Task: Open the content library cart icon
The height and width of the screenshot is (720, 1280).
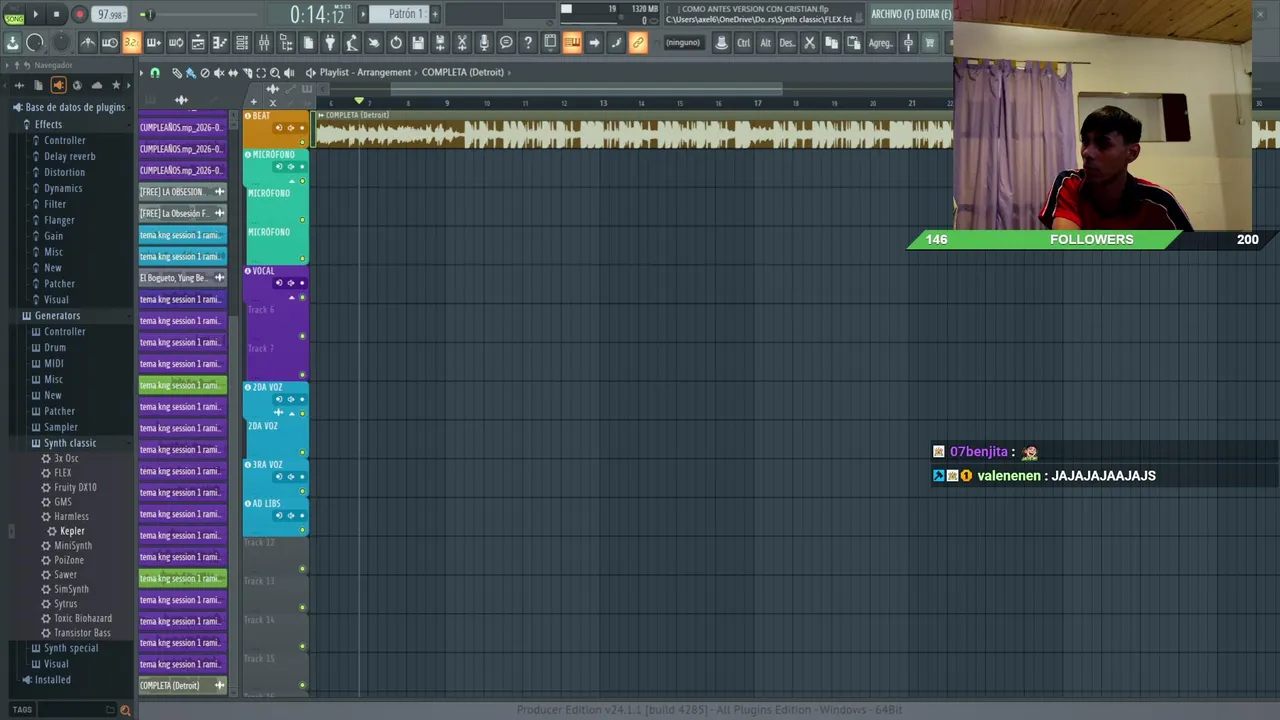Action: click(x=929, y=43)
